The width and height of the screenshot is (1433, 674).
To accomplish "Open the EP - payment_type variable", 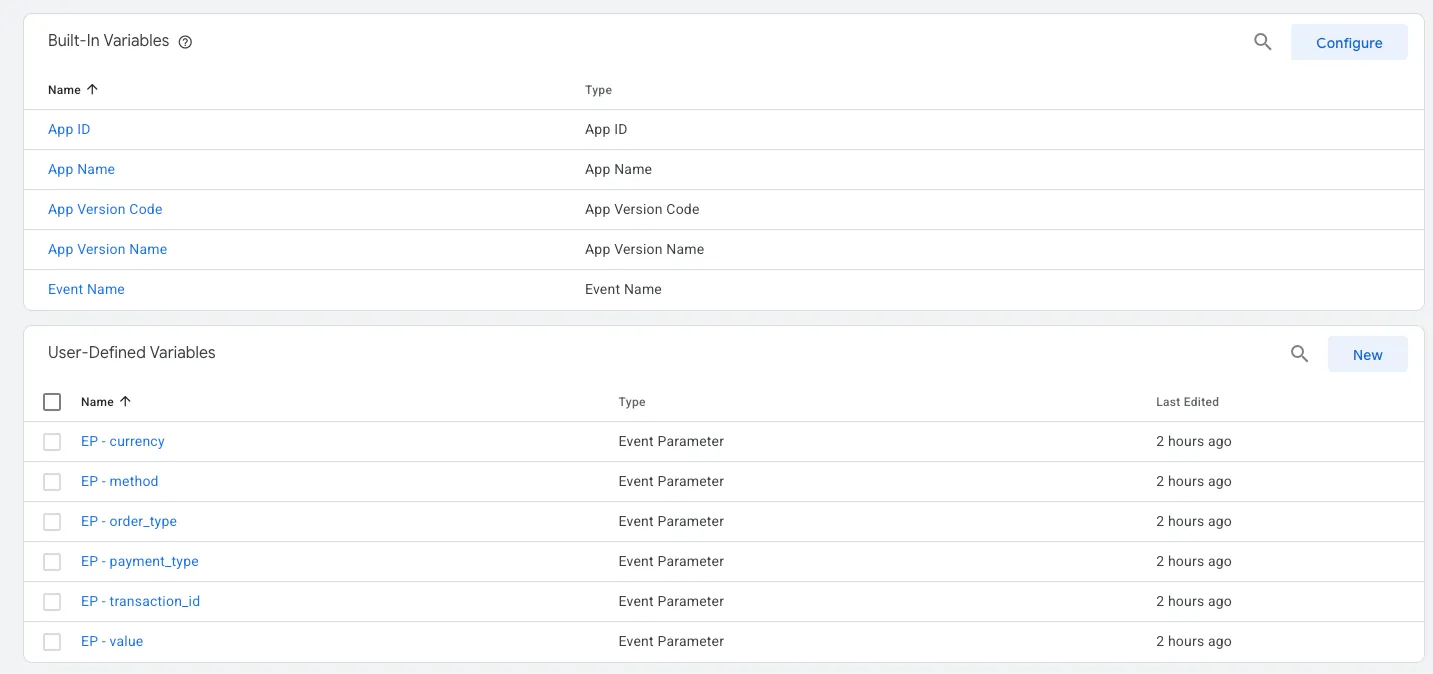I will click(x=140, y=561).
